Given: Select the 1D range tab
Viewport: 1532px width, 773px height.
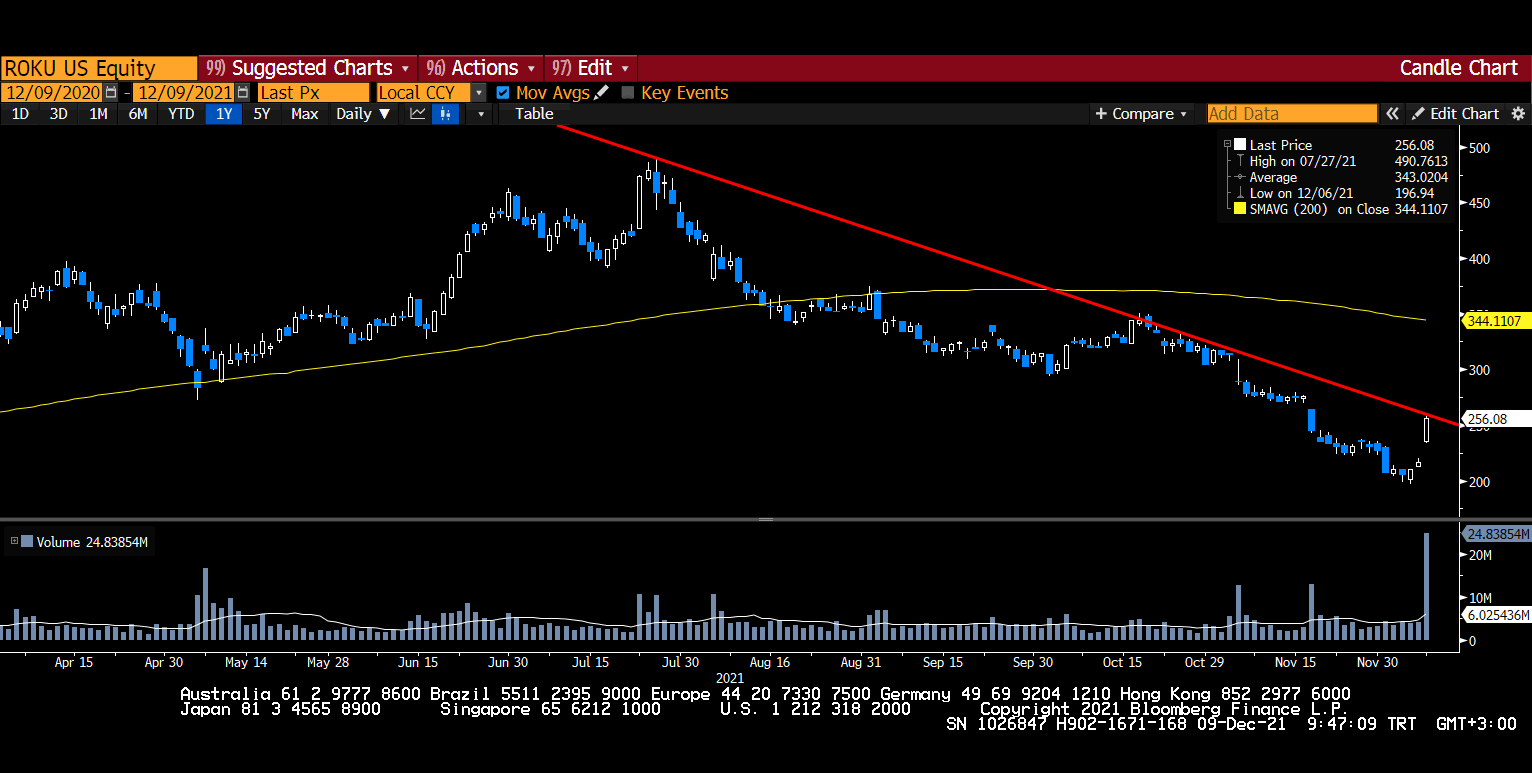Looking at the screenshot, I should (x=20, y=114).
